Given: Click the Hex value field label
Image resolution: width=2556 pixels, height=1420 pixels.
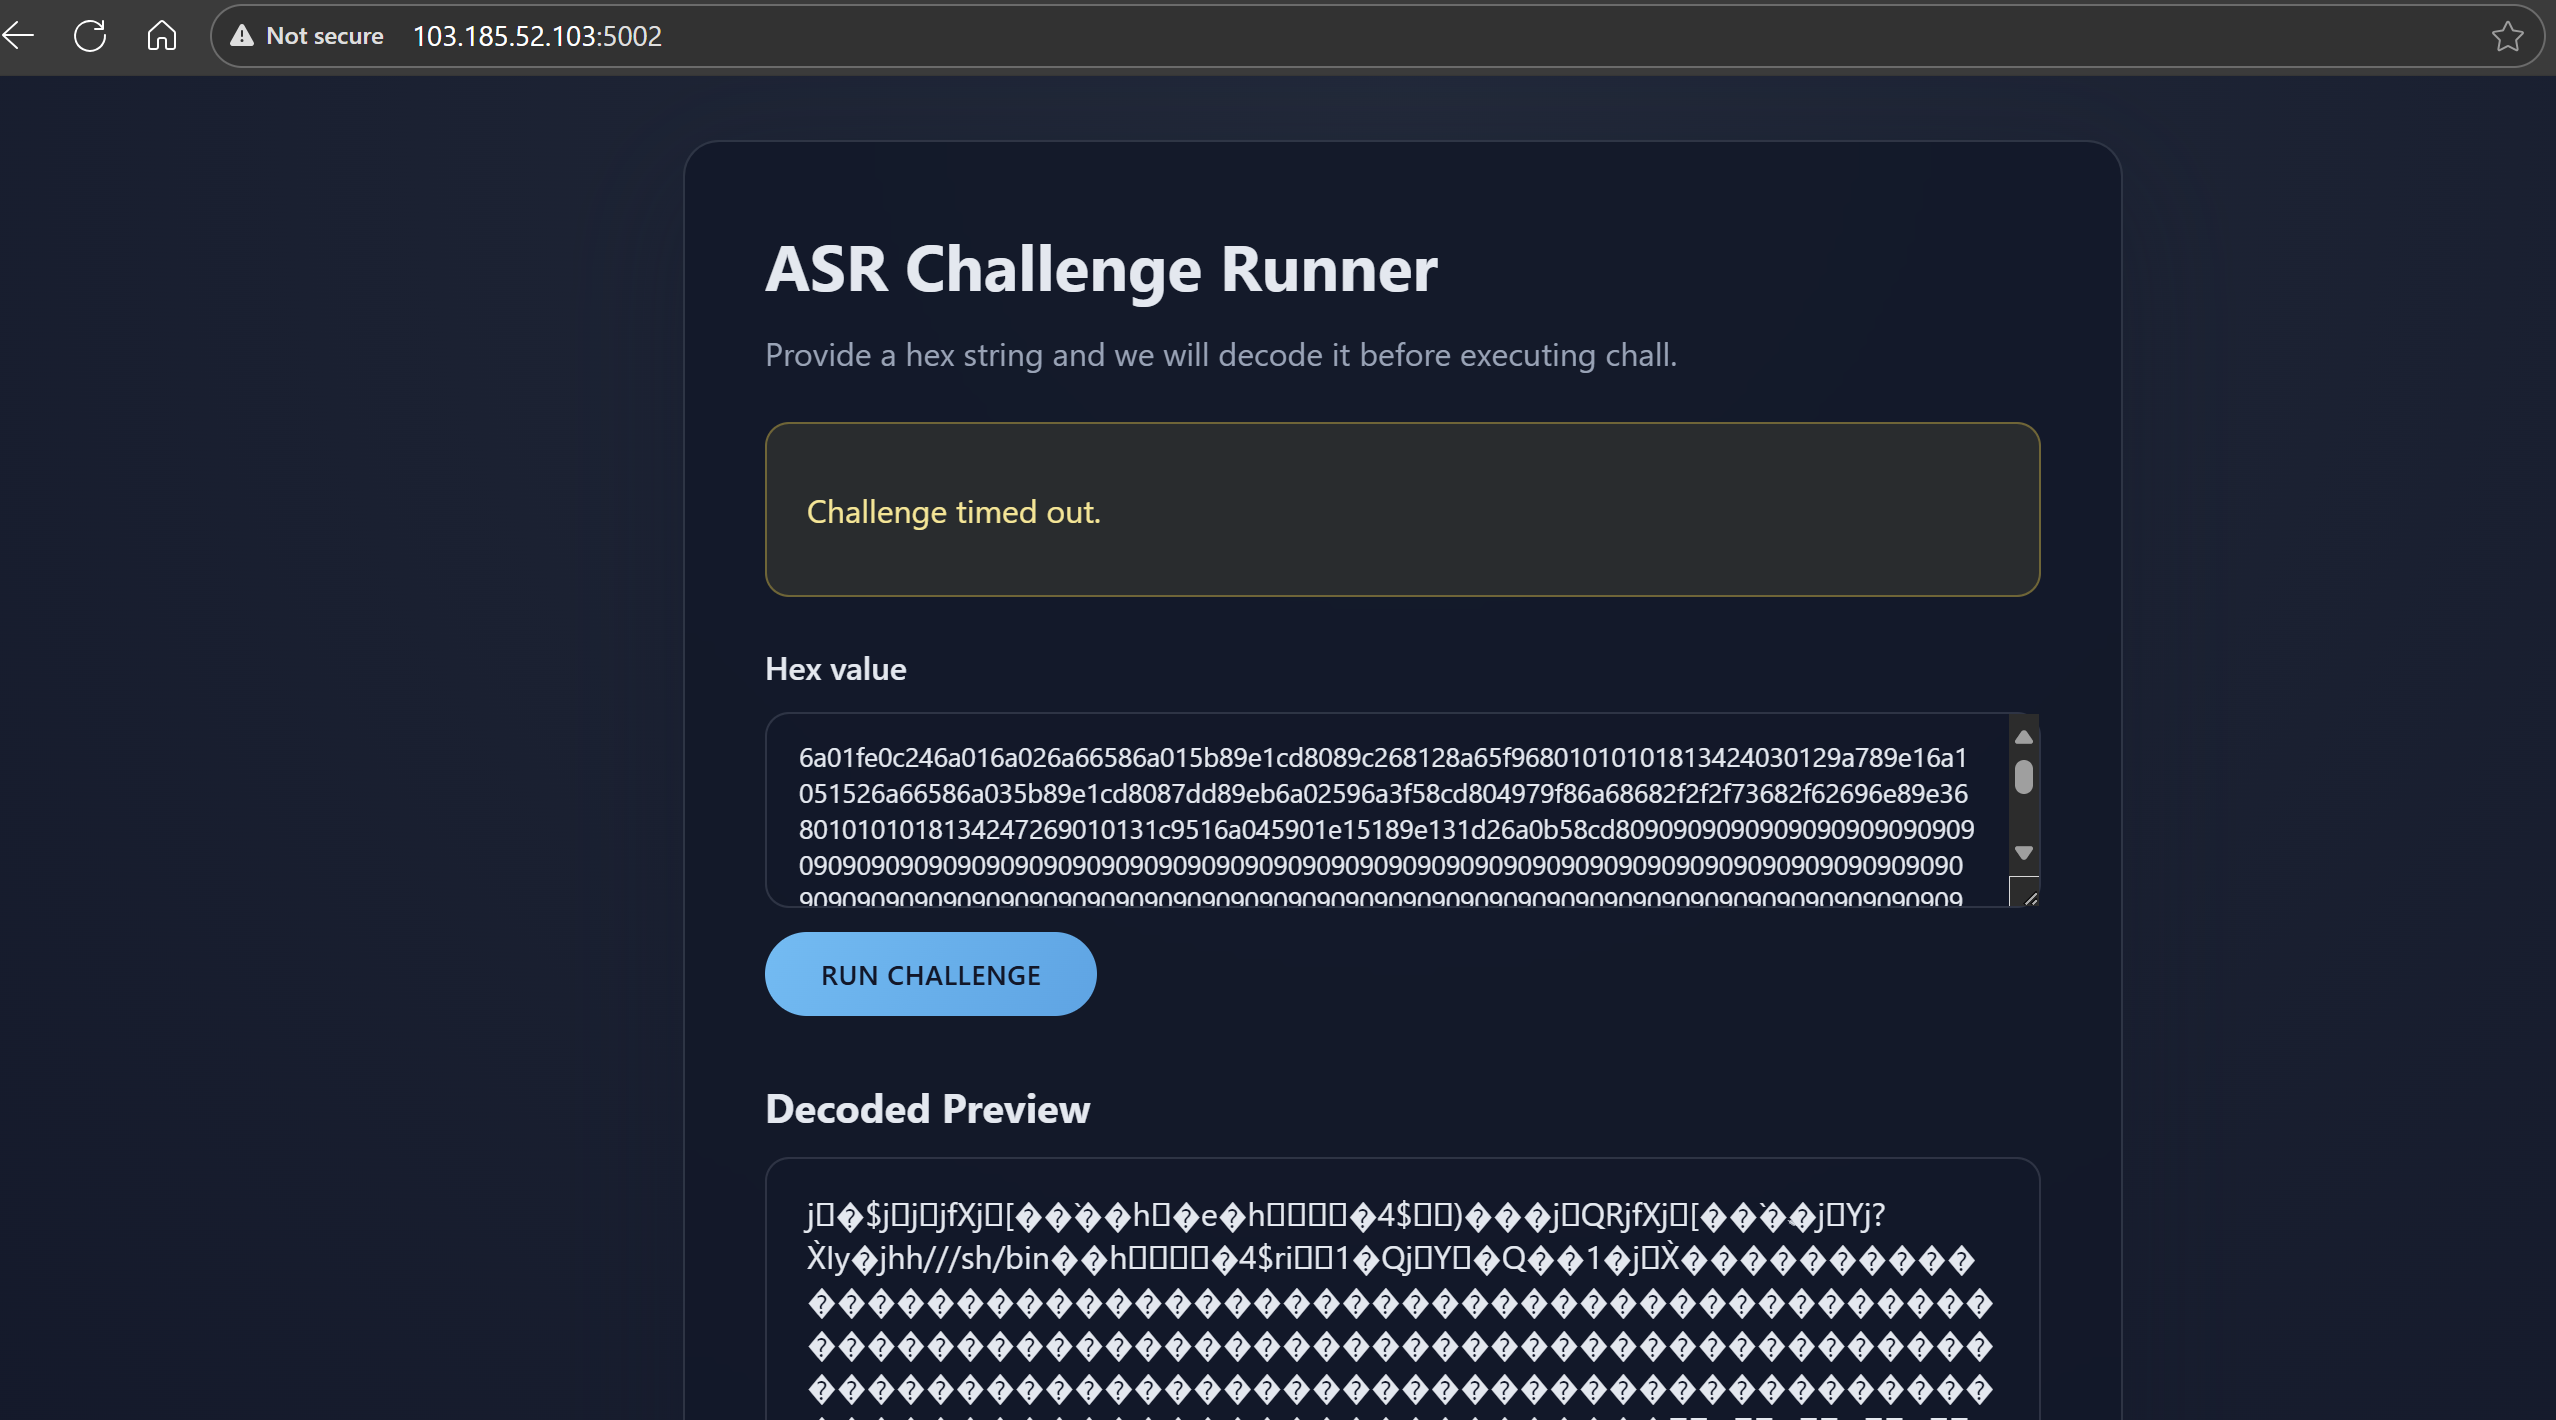Looking at the screenshot, I should point(835,669).
